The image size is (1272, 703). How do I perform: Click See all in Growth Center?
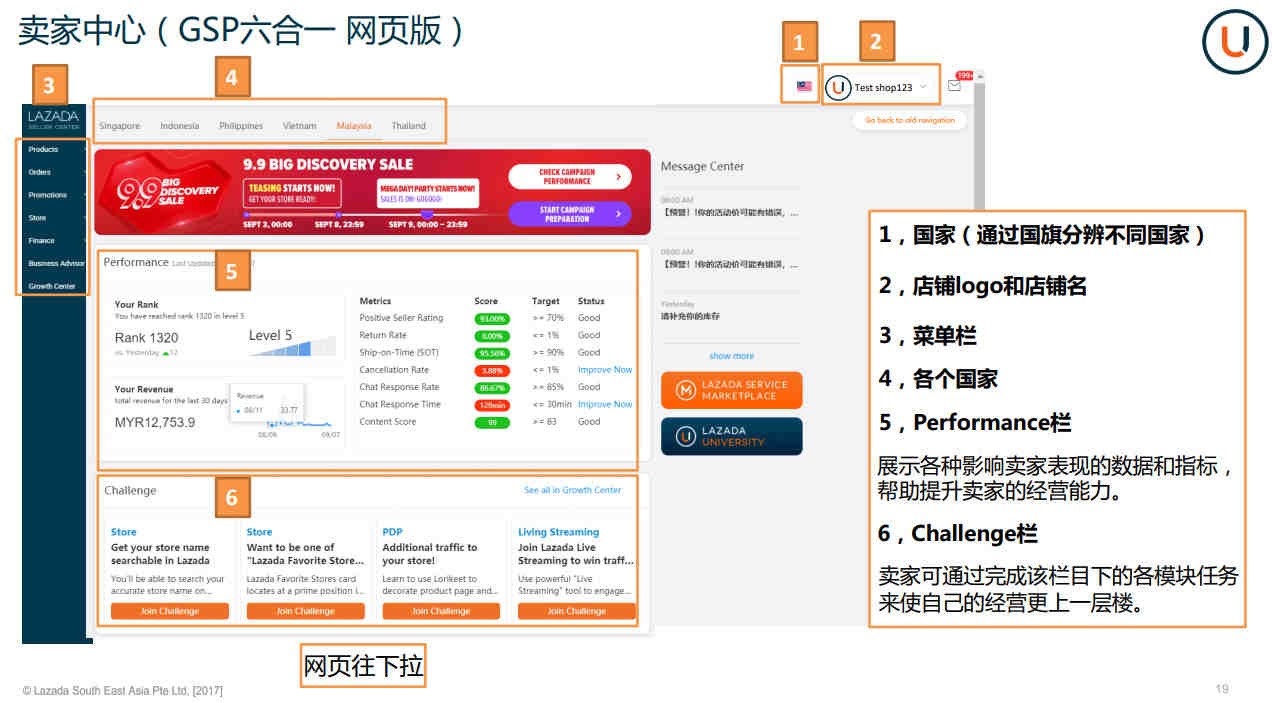pyautogui.click(x=572, y=490)
